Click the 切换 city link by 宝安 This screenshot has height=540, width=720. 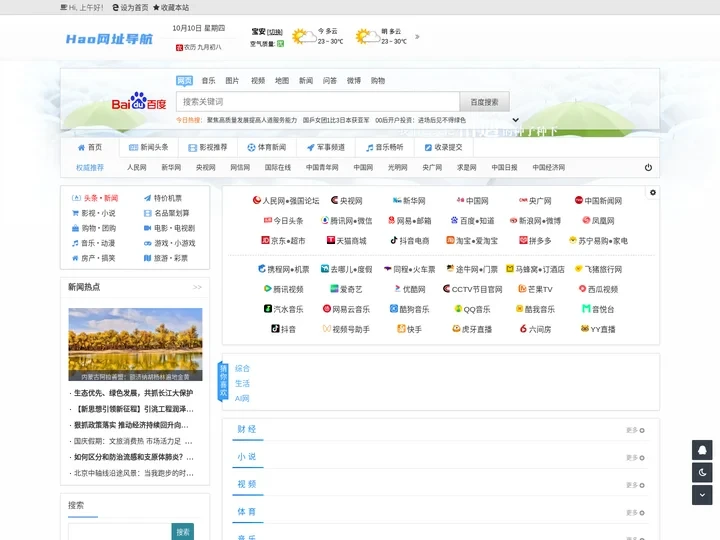point(275,32)
